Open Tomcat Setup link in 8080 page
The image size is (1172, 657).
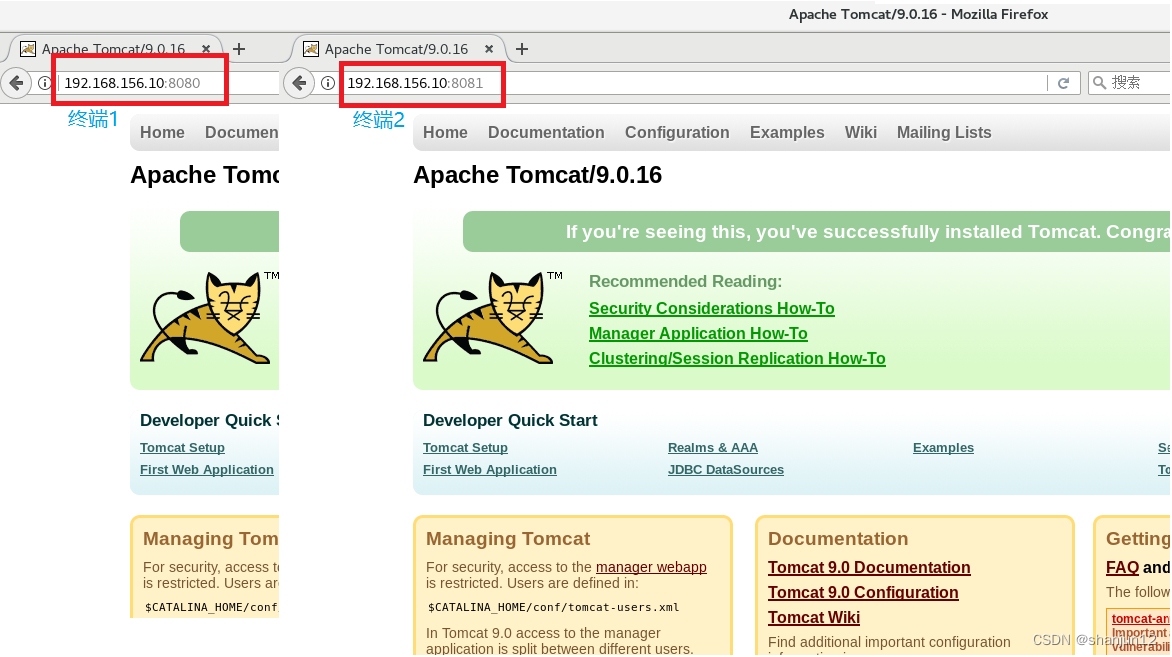tap(182, 448)
